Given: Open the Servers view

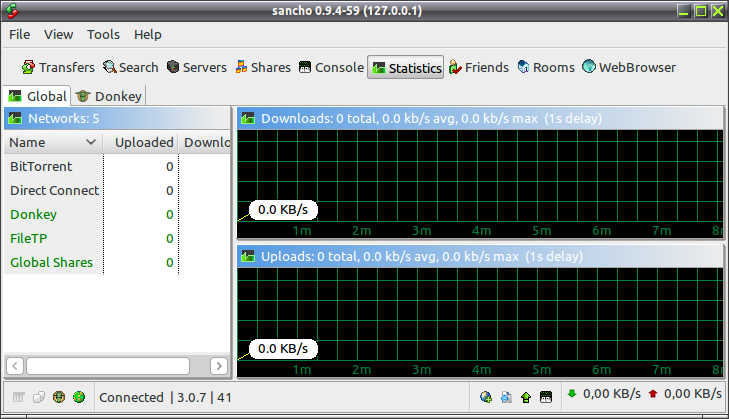Looking at the screenshot, I should (197, 67).
